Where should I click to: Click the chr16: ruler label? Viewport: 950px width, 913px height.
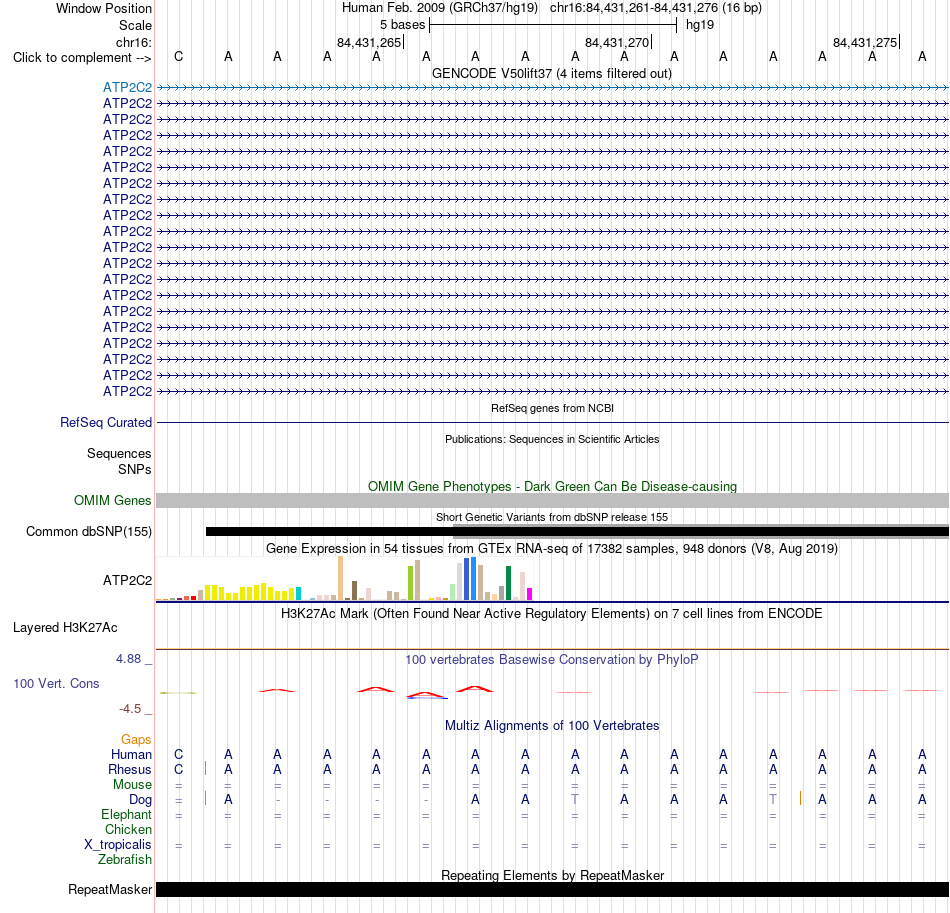pyautogui.click(x=134, y=42)
